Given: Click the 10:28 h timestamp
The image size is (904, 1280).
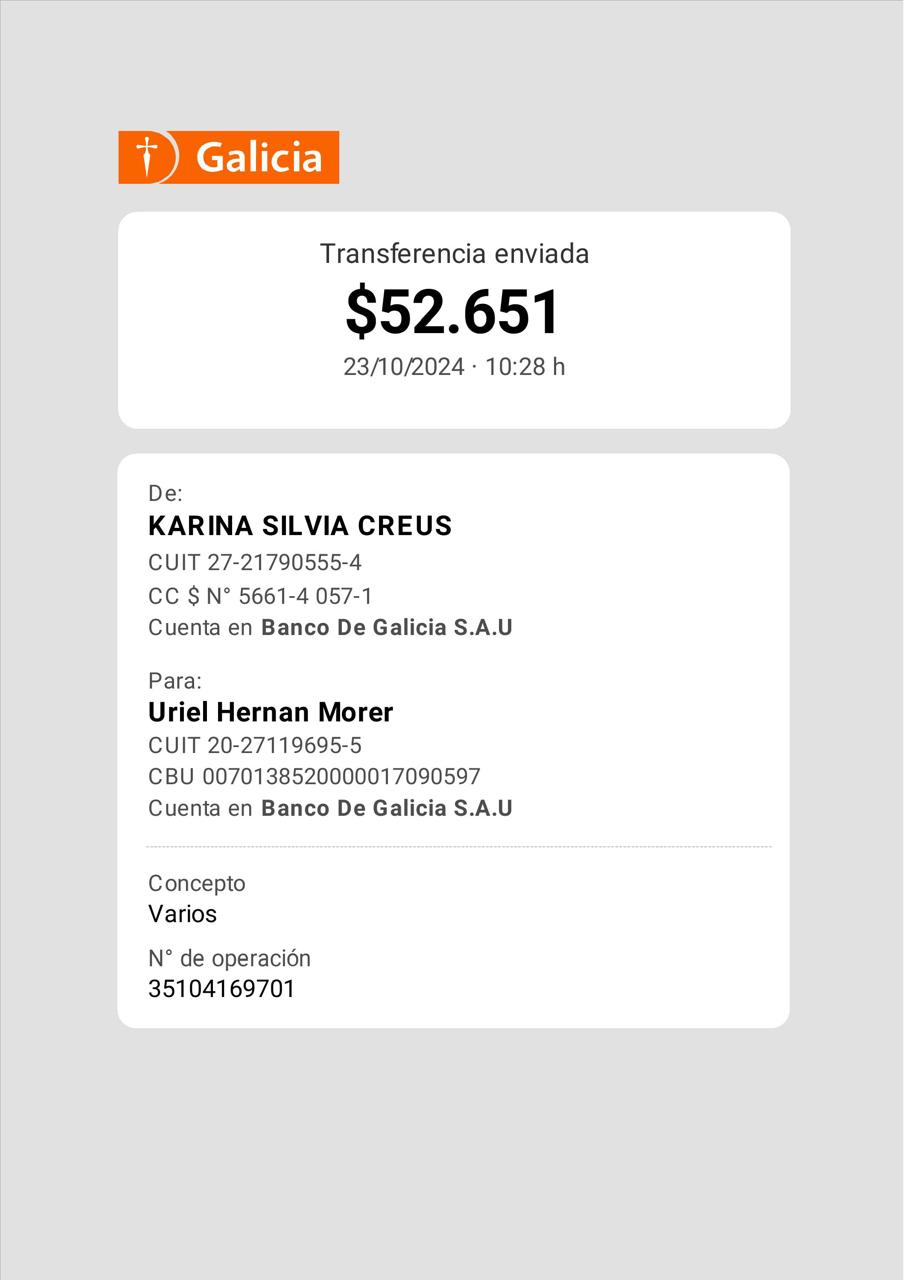Looking at the screenshot, I should [x=525, y=367].
